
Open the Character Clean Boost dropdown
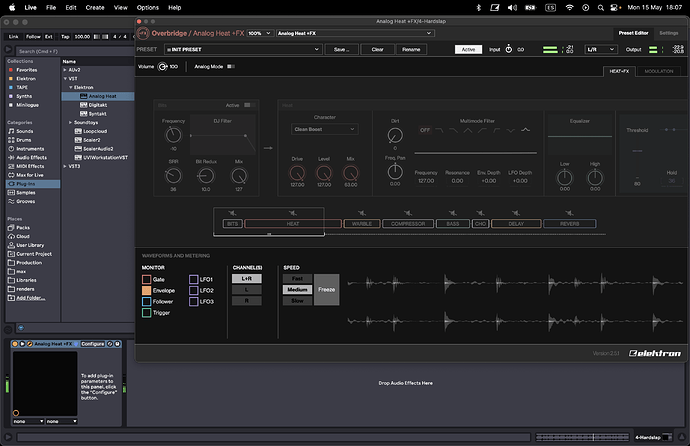[325, 128]
